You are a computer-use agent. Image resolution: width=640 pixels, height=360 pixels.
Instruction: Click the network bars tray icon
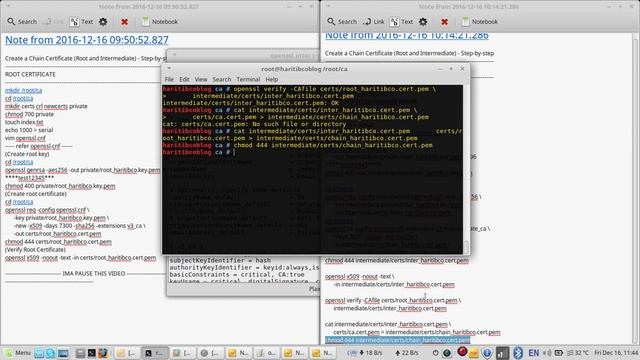tap(502, 353)
